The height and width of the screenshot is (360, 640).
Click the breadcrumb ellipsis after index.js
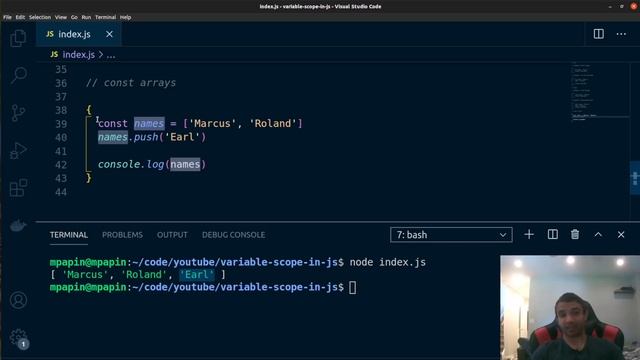[x=111, y=55]
